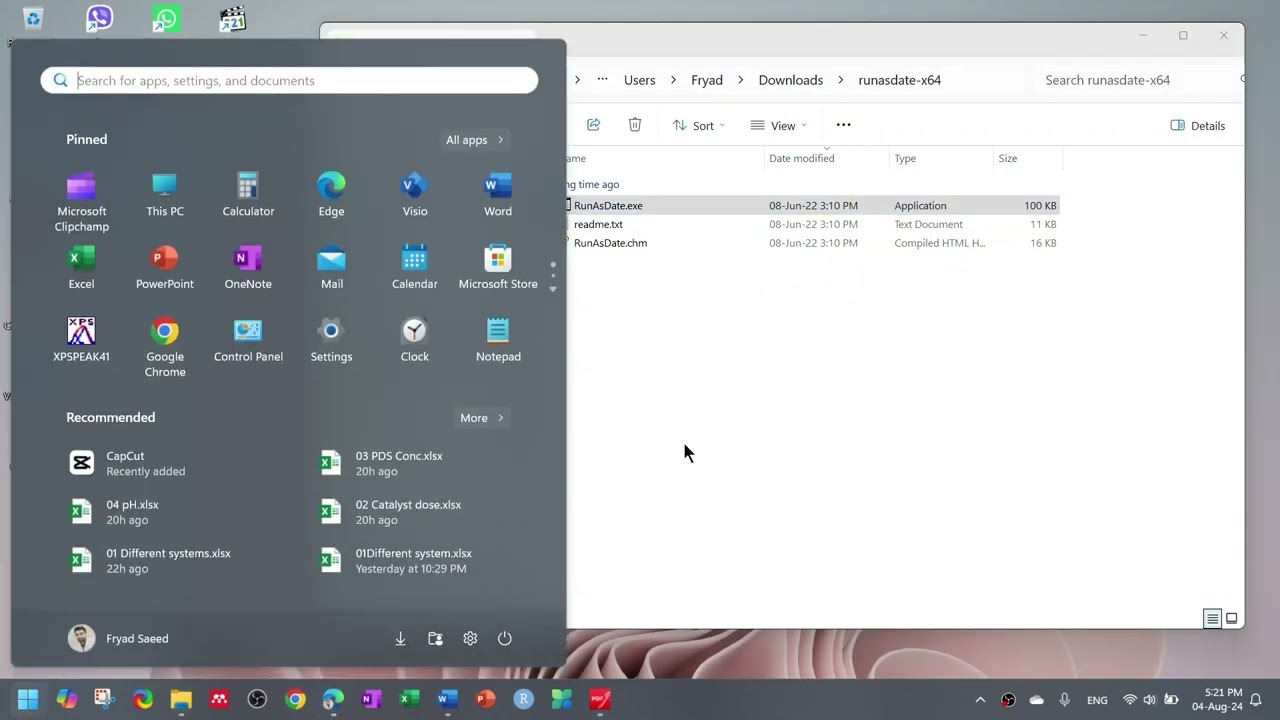Show hidden tray icons chevron

980,700
